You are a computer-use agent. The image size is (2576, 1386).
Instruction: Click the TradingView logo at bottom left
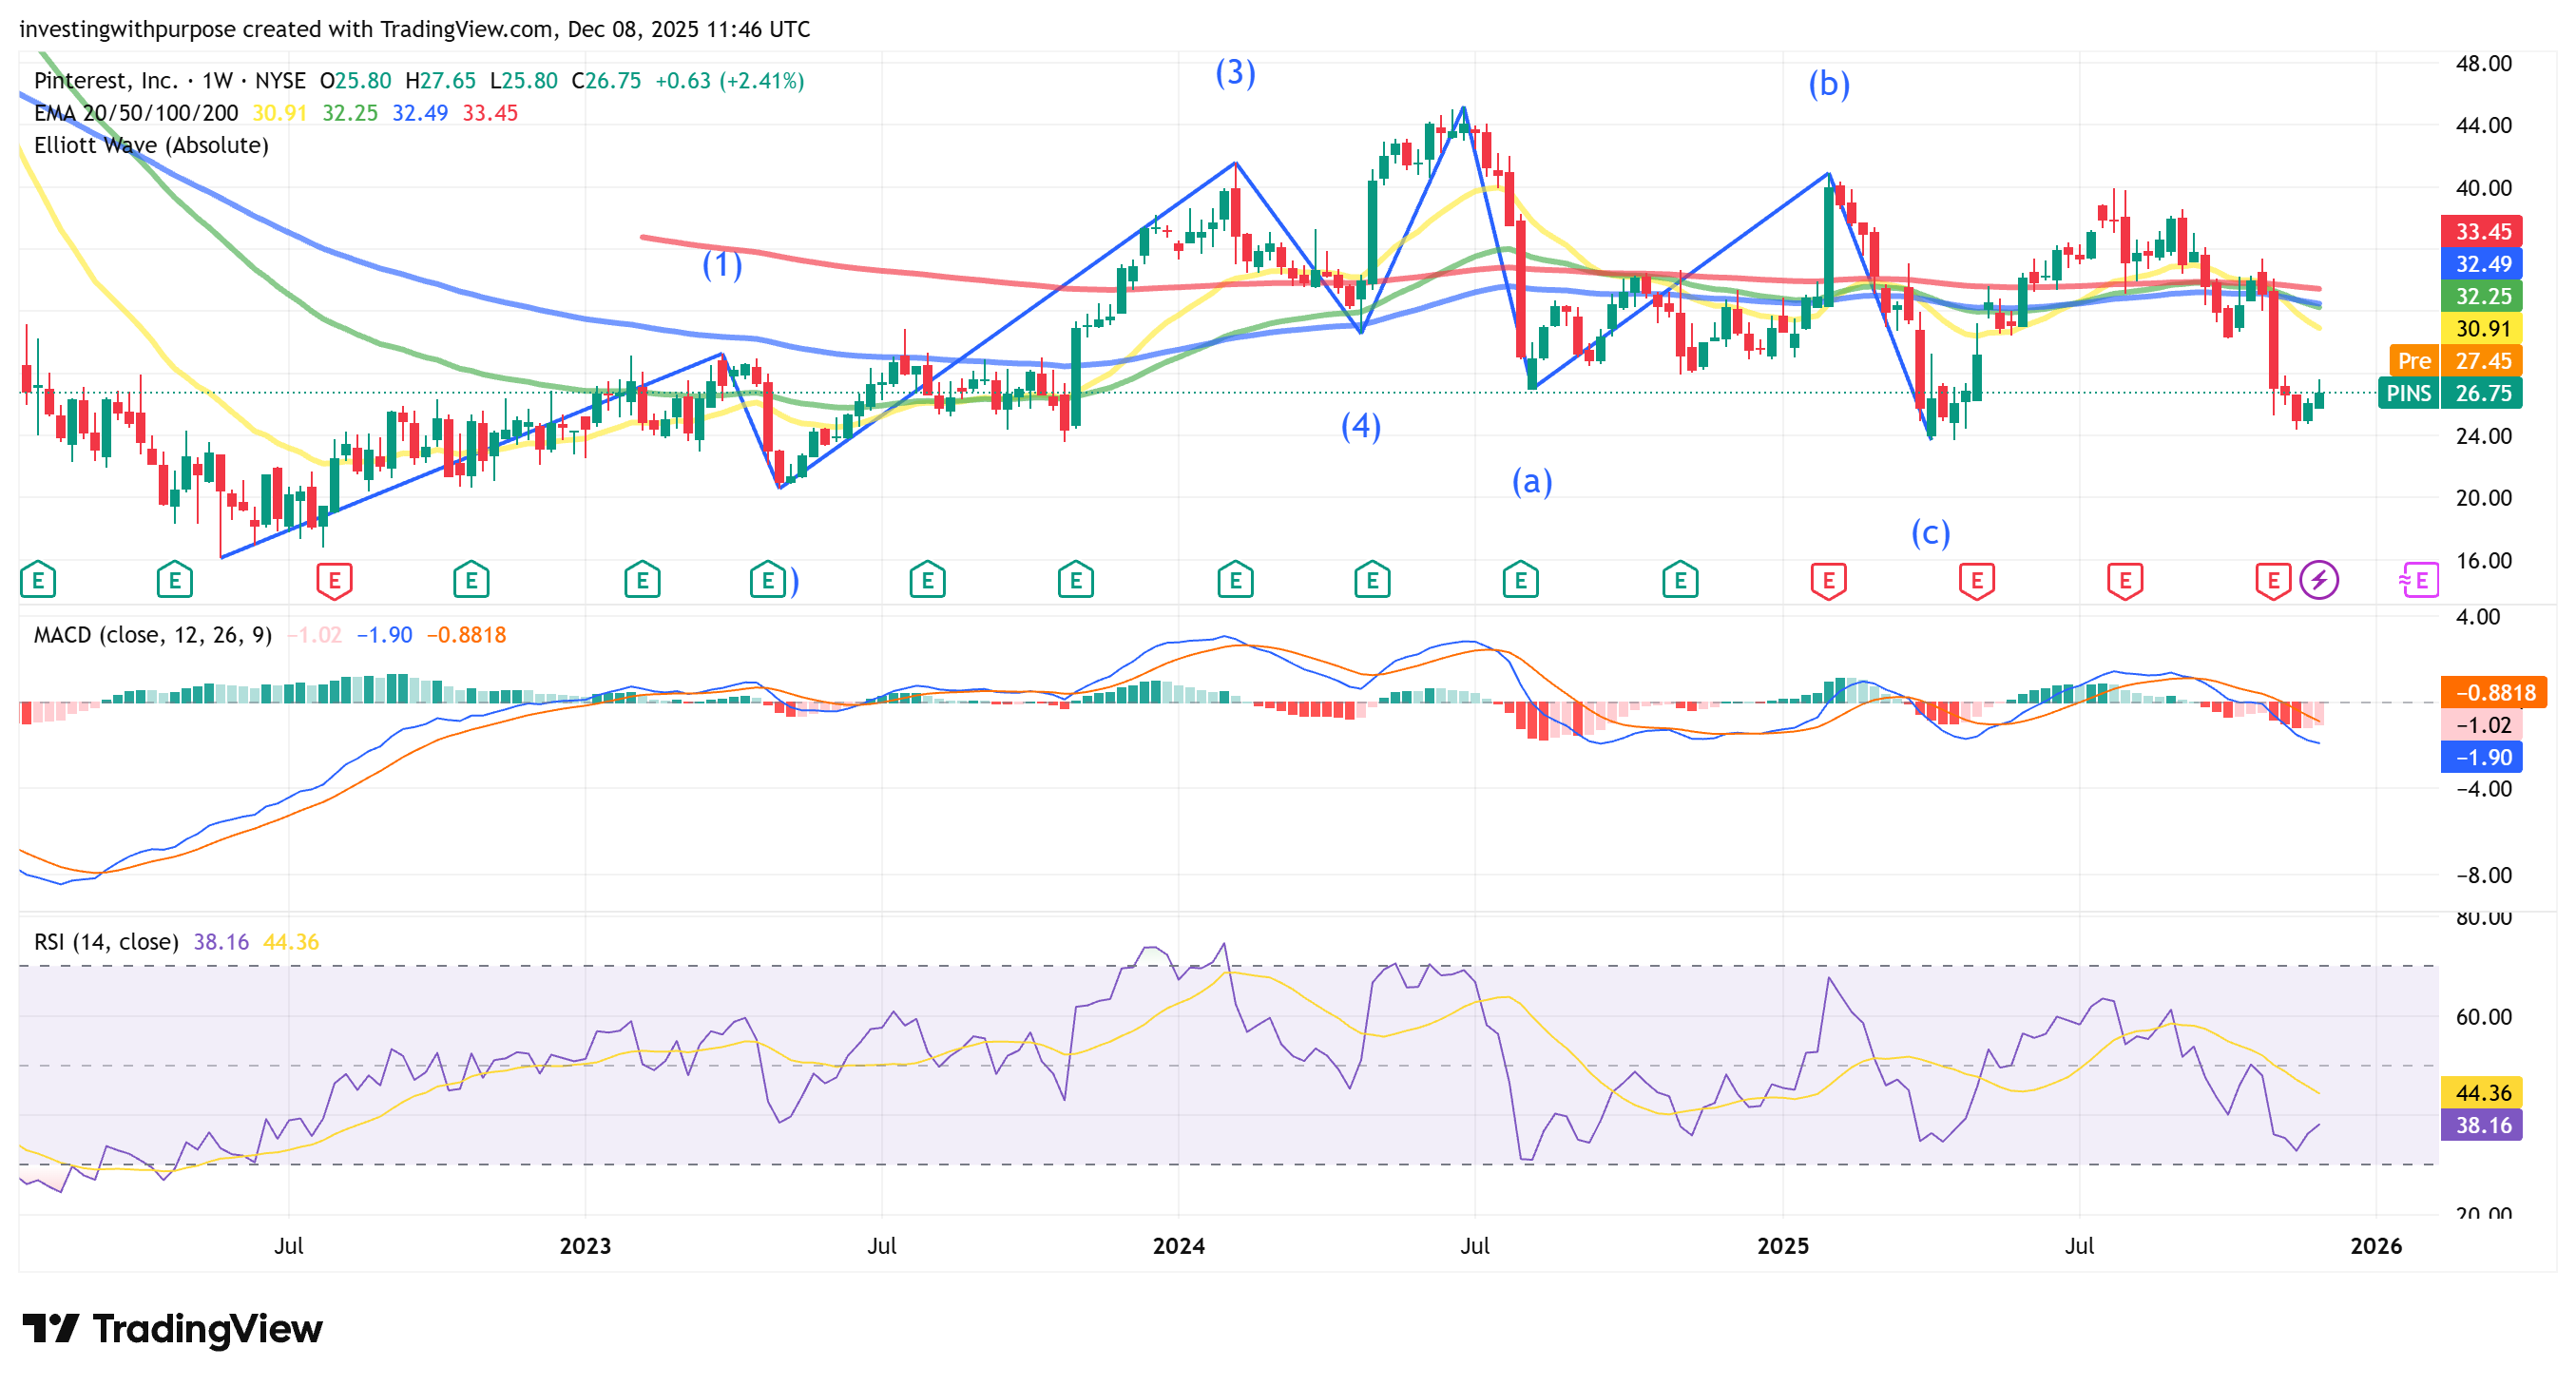pyautogui.click(x=172, y=1329)
